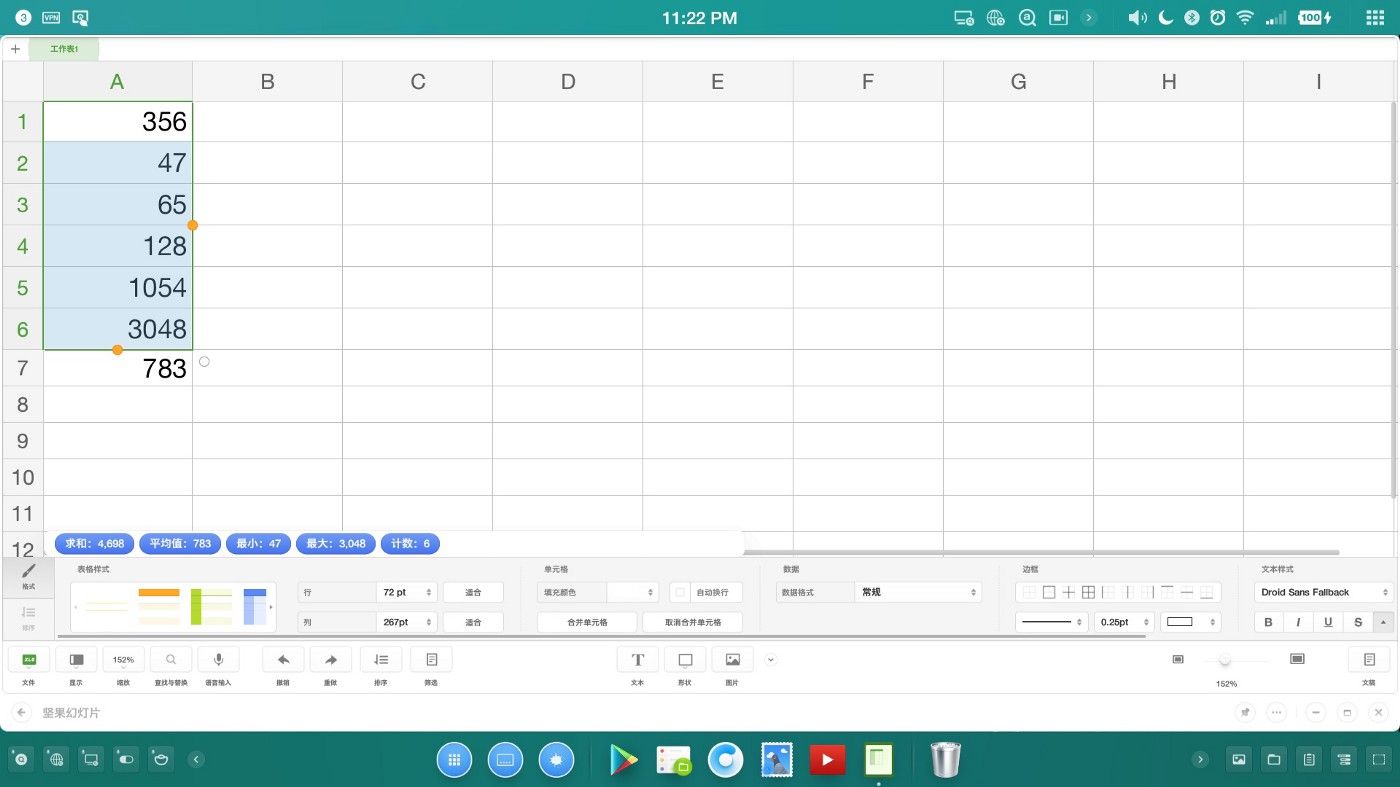Insert a shape using 形状 icon
This screenshot has height=787, width=1400.
click(685, 660)
